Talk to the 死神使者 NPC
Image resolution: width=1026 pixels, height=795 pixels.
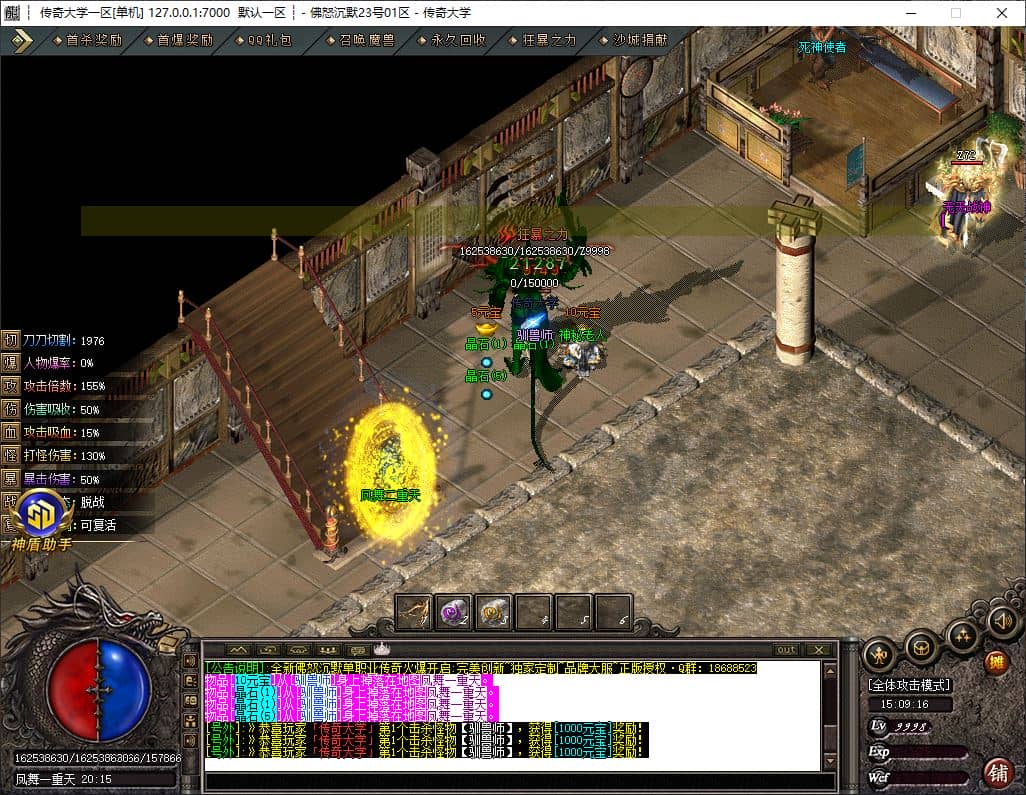(822, 47)
